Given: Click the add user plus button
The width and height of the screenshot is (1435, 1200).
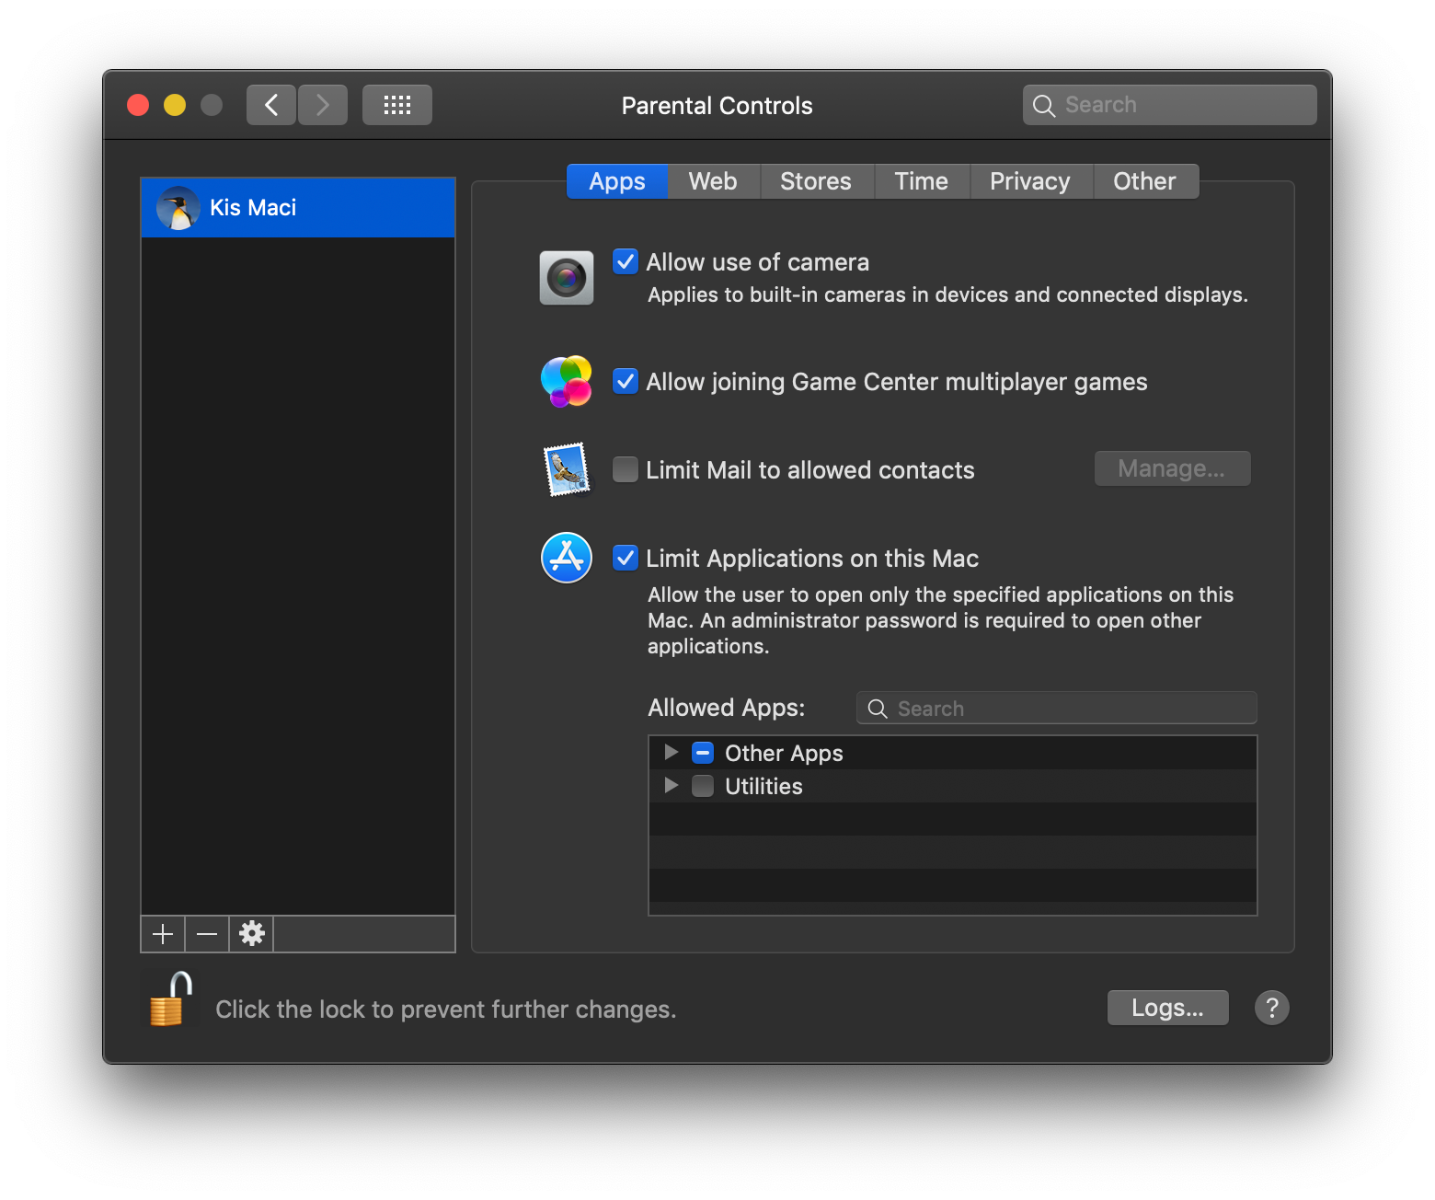Looking at the screenshot, I should click(163, 934).
